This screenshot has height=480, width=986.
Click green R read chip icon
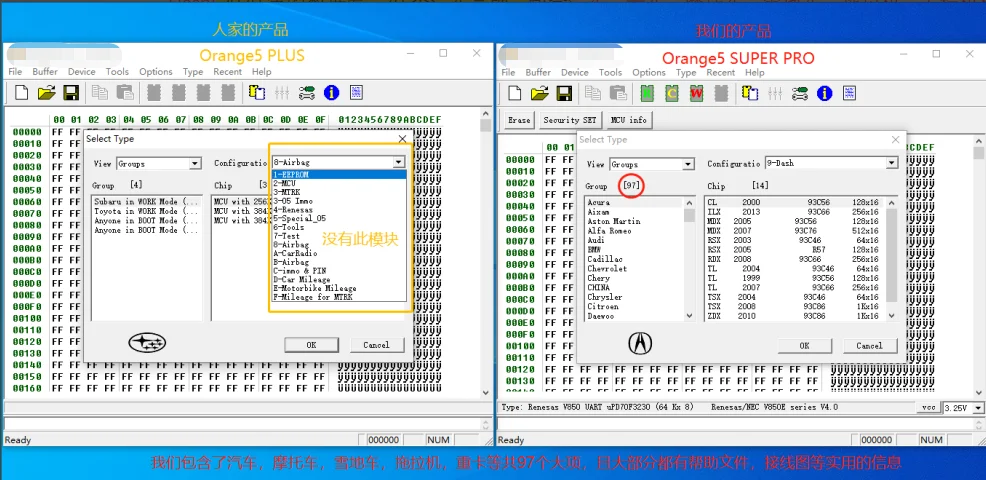(647, 94)
